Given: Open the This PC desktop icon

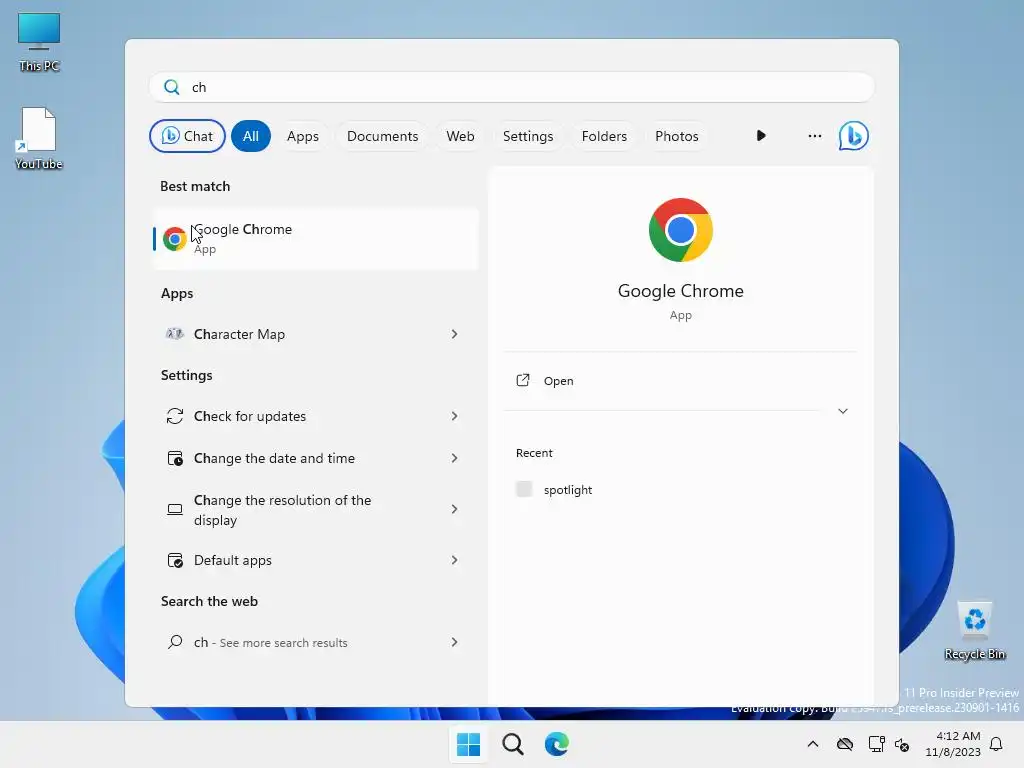Looking at the screenshot, I should click(x=39, y=42).
